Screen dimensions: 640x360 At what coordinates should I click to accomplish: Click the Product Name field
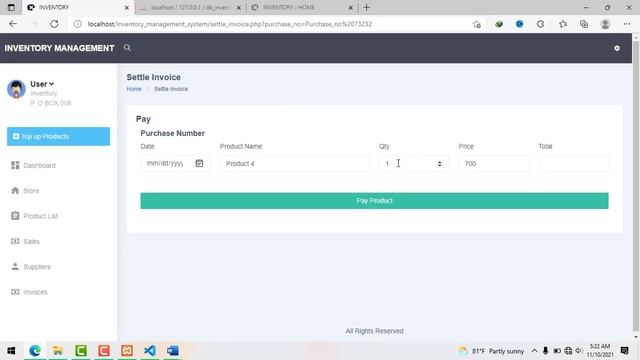pyautogui.click(x=295, y=163)
